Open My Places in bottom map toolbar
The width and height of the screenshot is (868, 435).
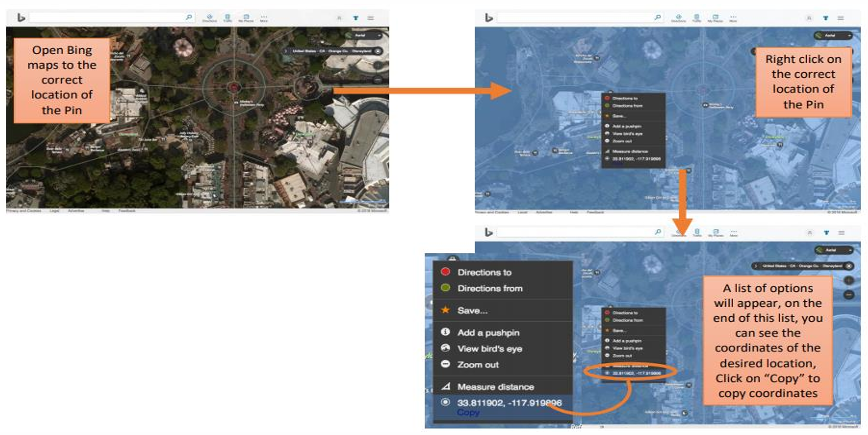coord(716,233)
